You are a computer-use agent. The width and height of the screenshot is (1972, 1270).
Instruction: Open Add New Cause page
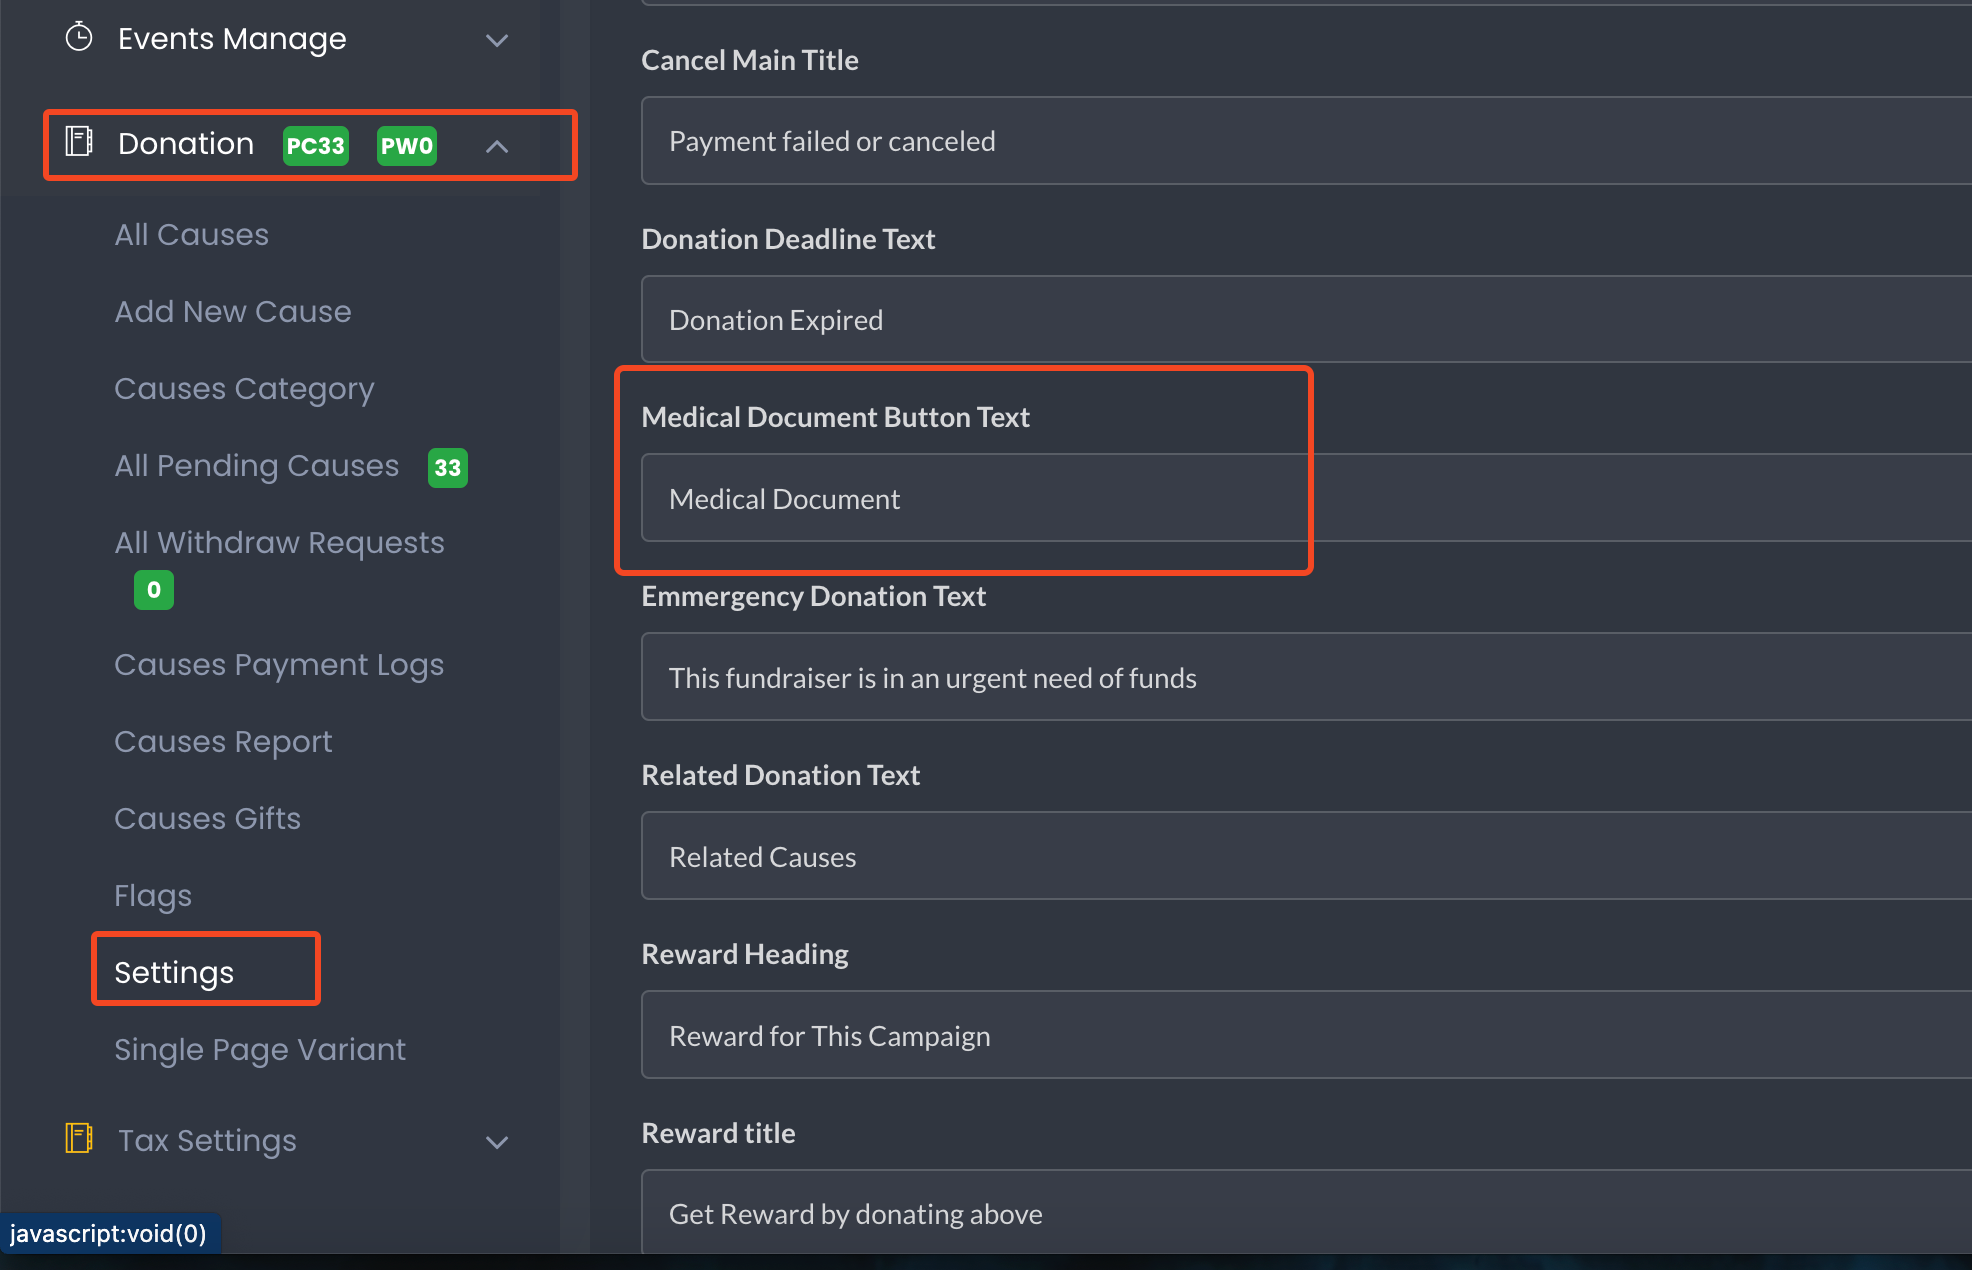(233, 311)
